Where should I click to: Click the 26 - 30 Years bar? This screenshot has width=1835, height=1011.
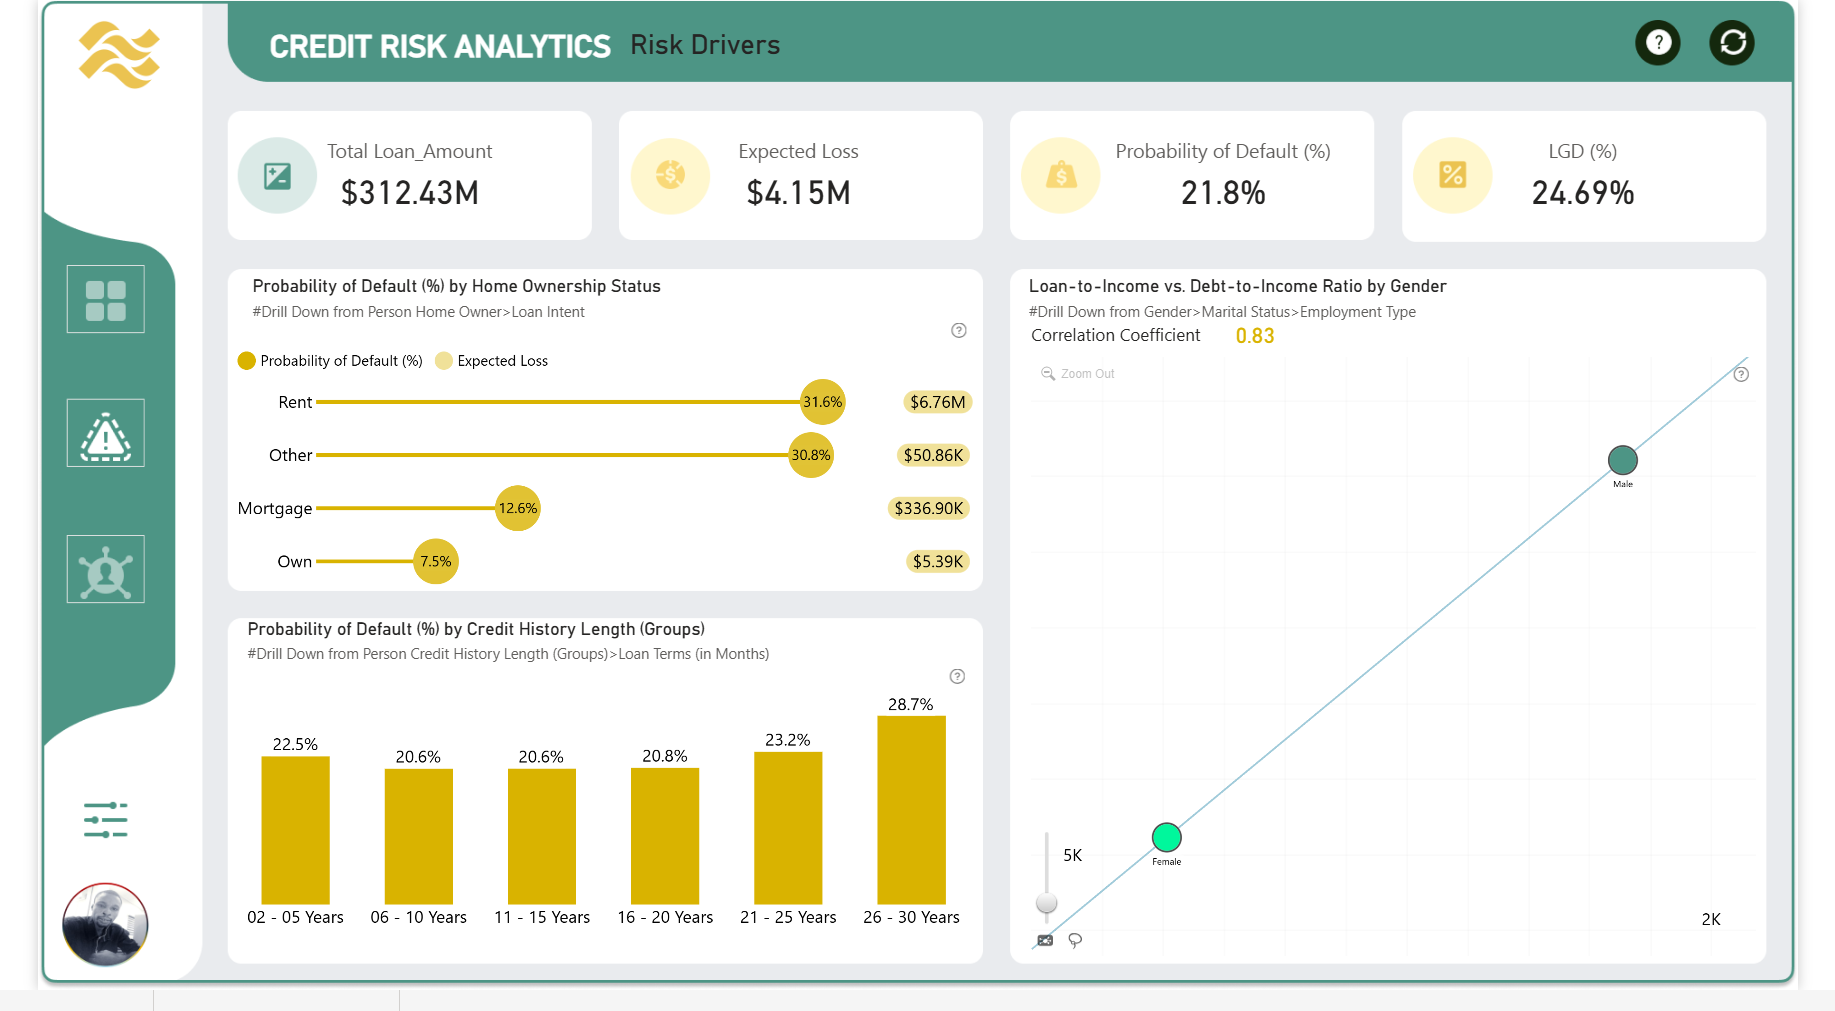click(911, 810)
